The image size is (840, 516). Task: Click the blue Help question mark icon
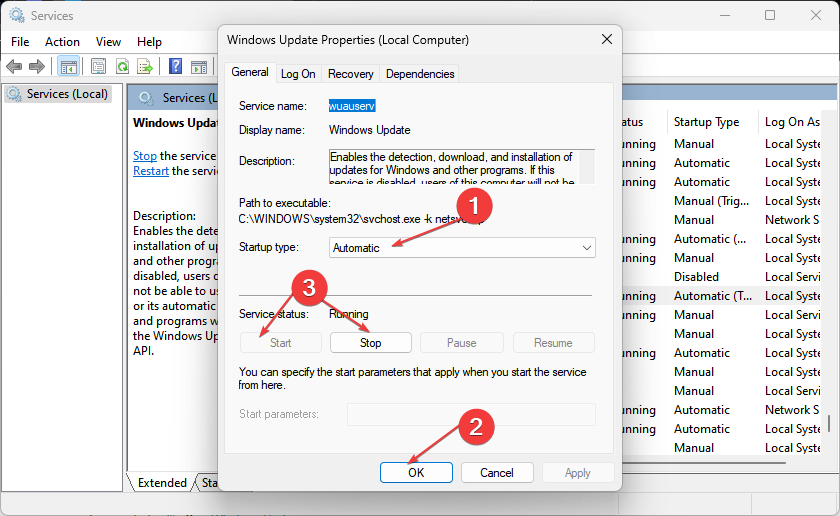[175, 66]
